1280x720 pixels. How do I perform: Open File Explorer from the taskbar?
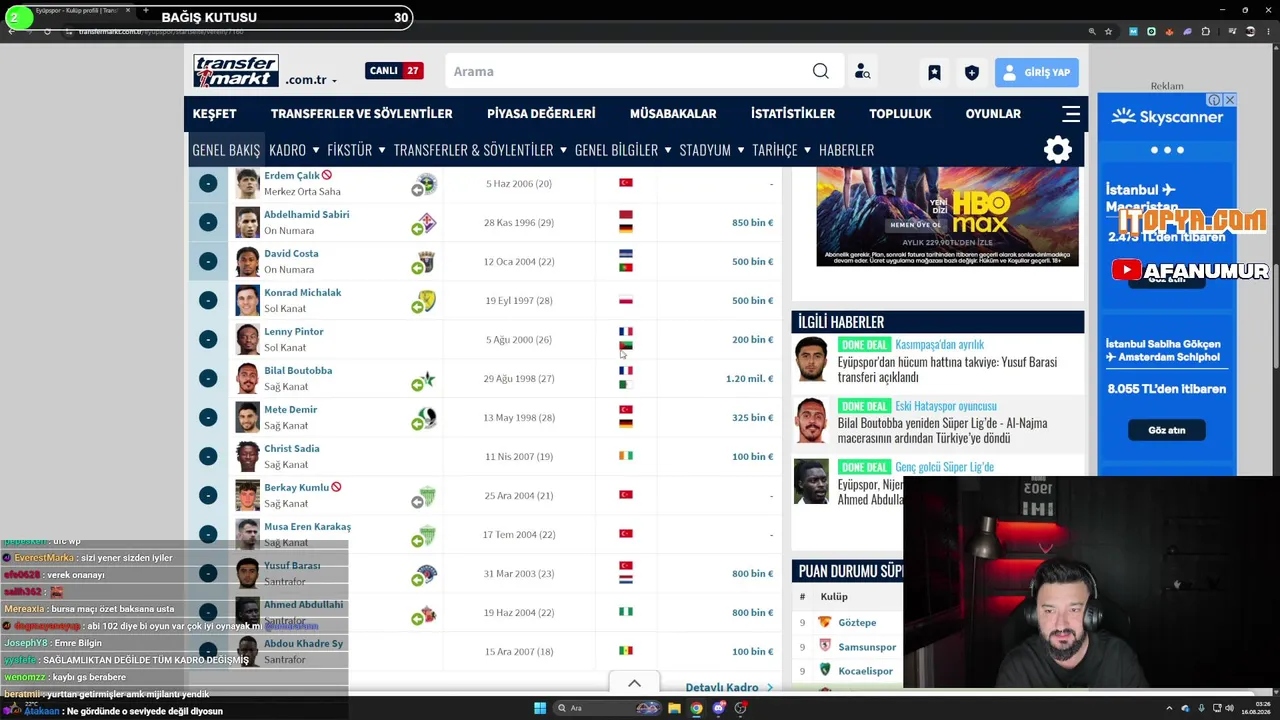(674, 708)
